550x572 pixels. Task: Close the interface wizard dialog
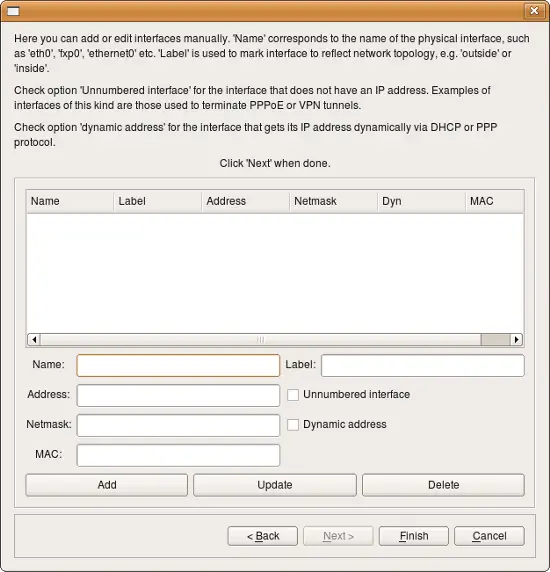click(534, 11)
